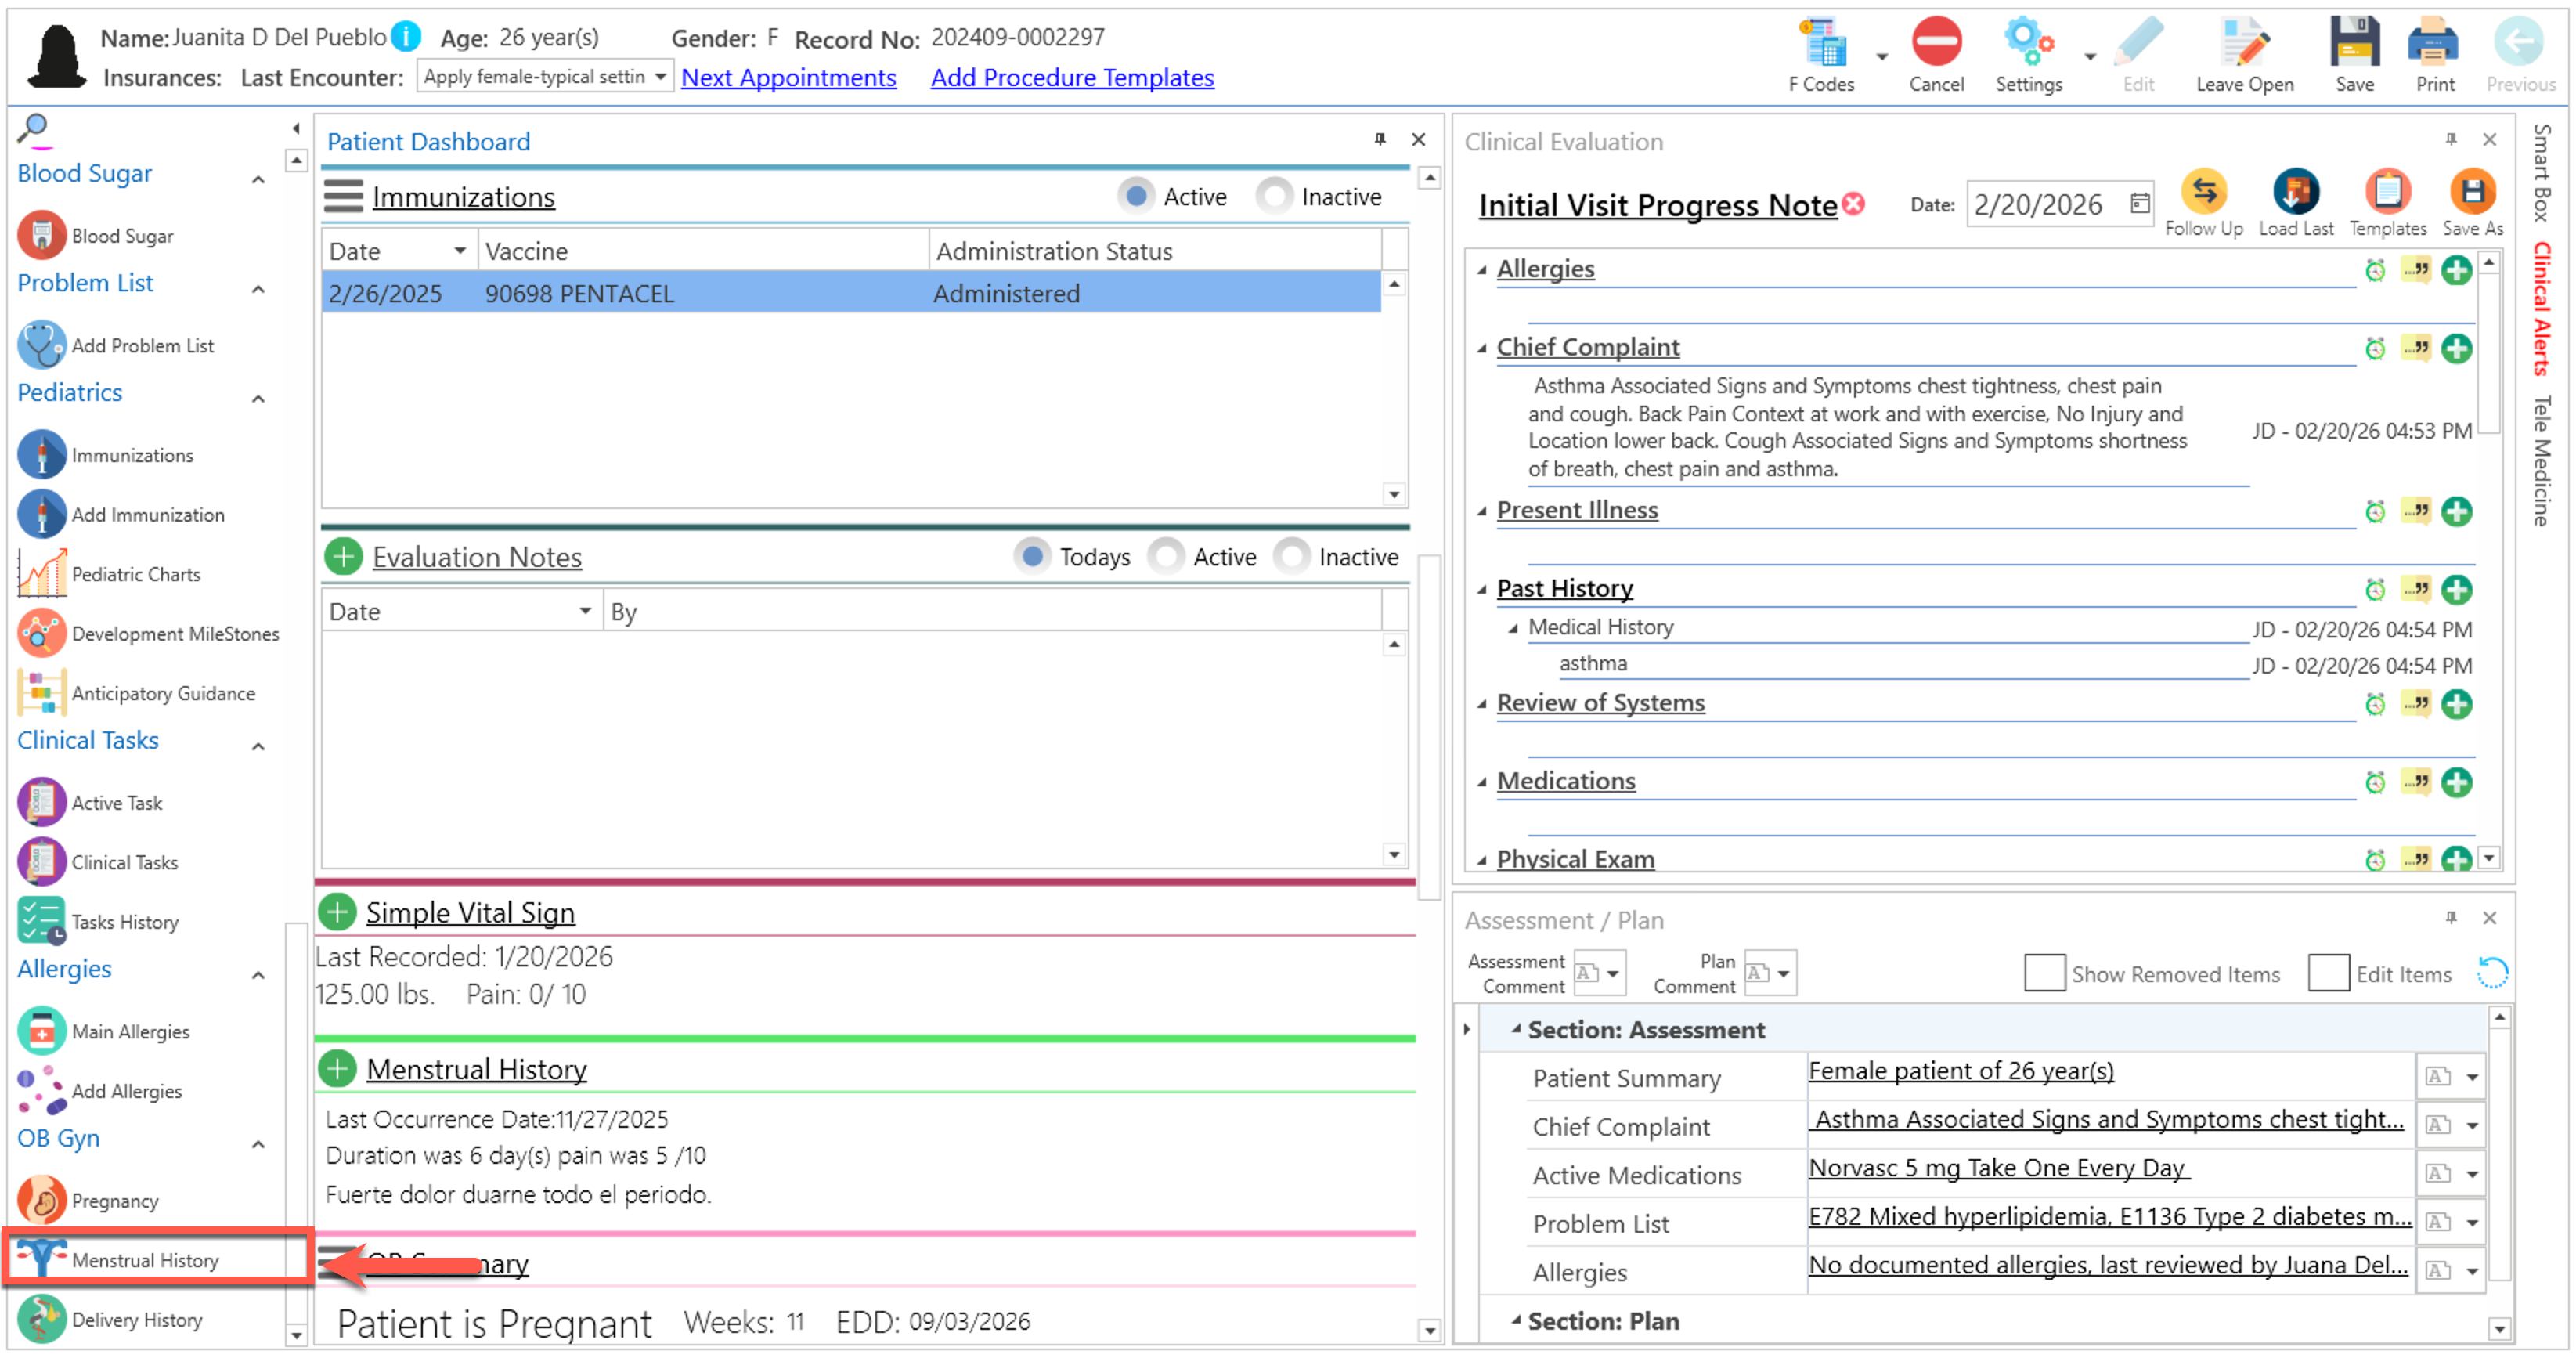Viewport: 2576px width, 1358px height.
Task: Open the Pregnancy sidebar item
Action: [41, 1200]
